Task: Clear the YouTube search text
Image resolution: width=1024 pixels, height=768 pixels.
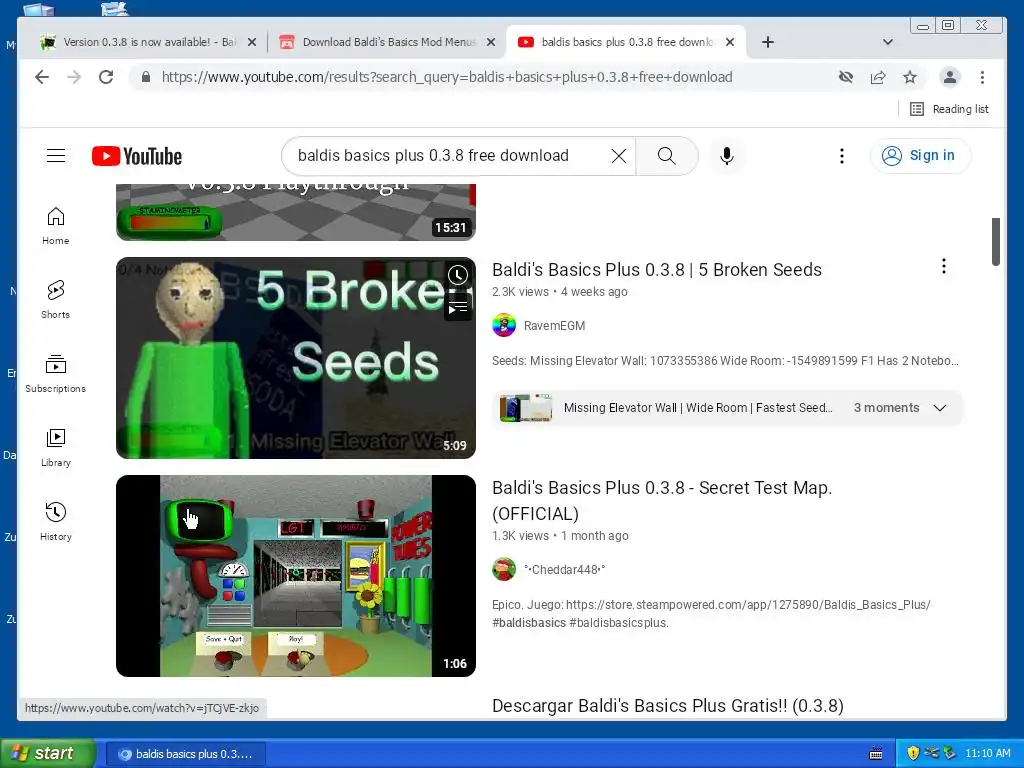Action: click(618, 155)
